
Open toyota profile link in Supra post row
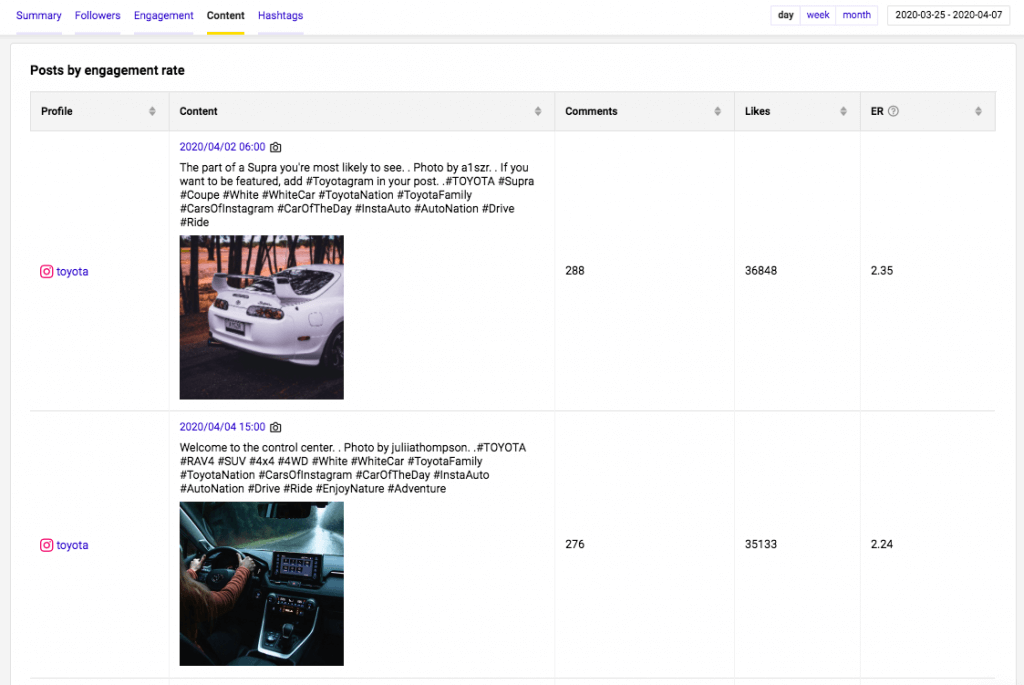pyautogui.click(x=72, y=272)
